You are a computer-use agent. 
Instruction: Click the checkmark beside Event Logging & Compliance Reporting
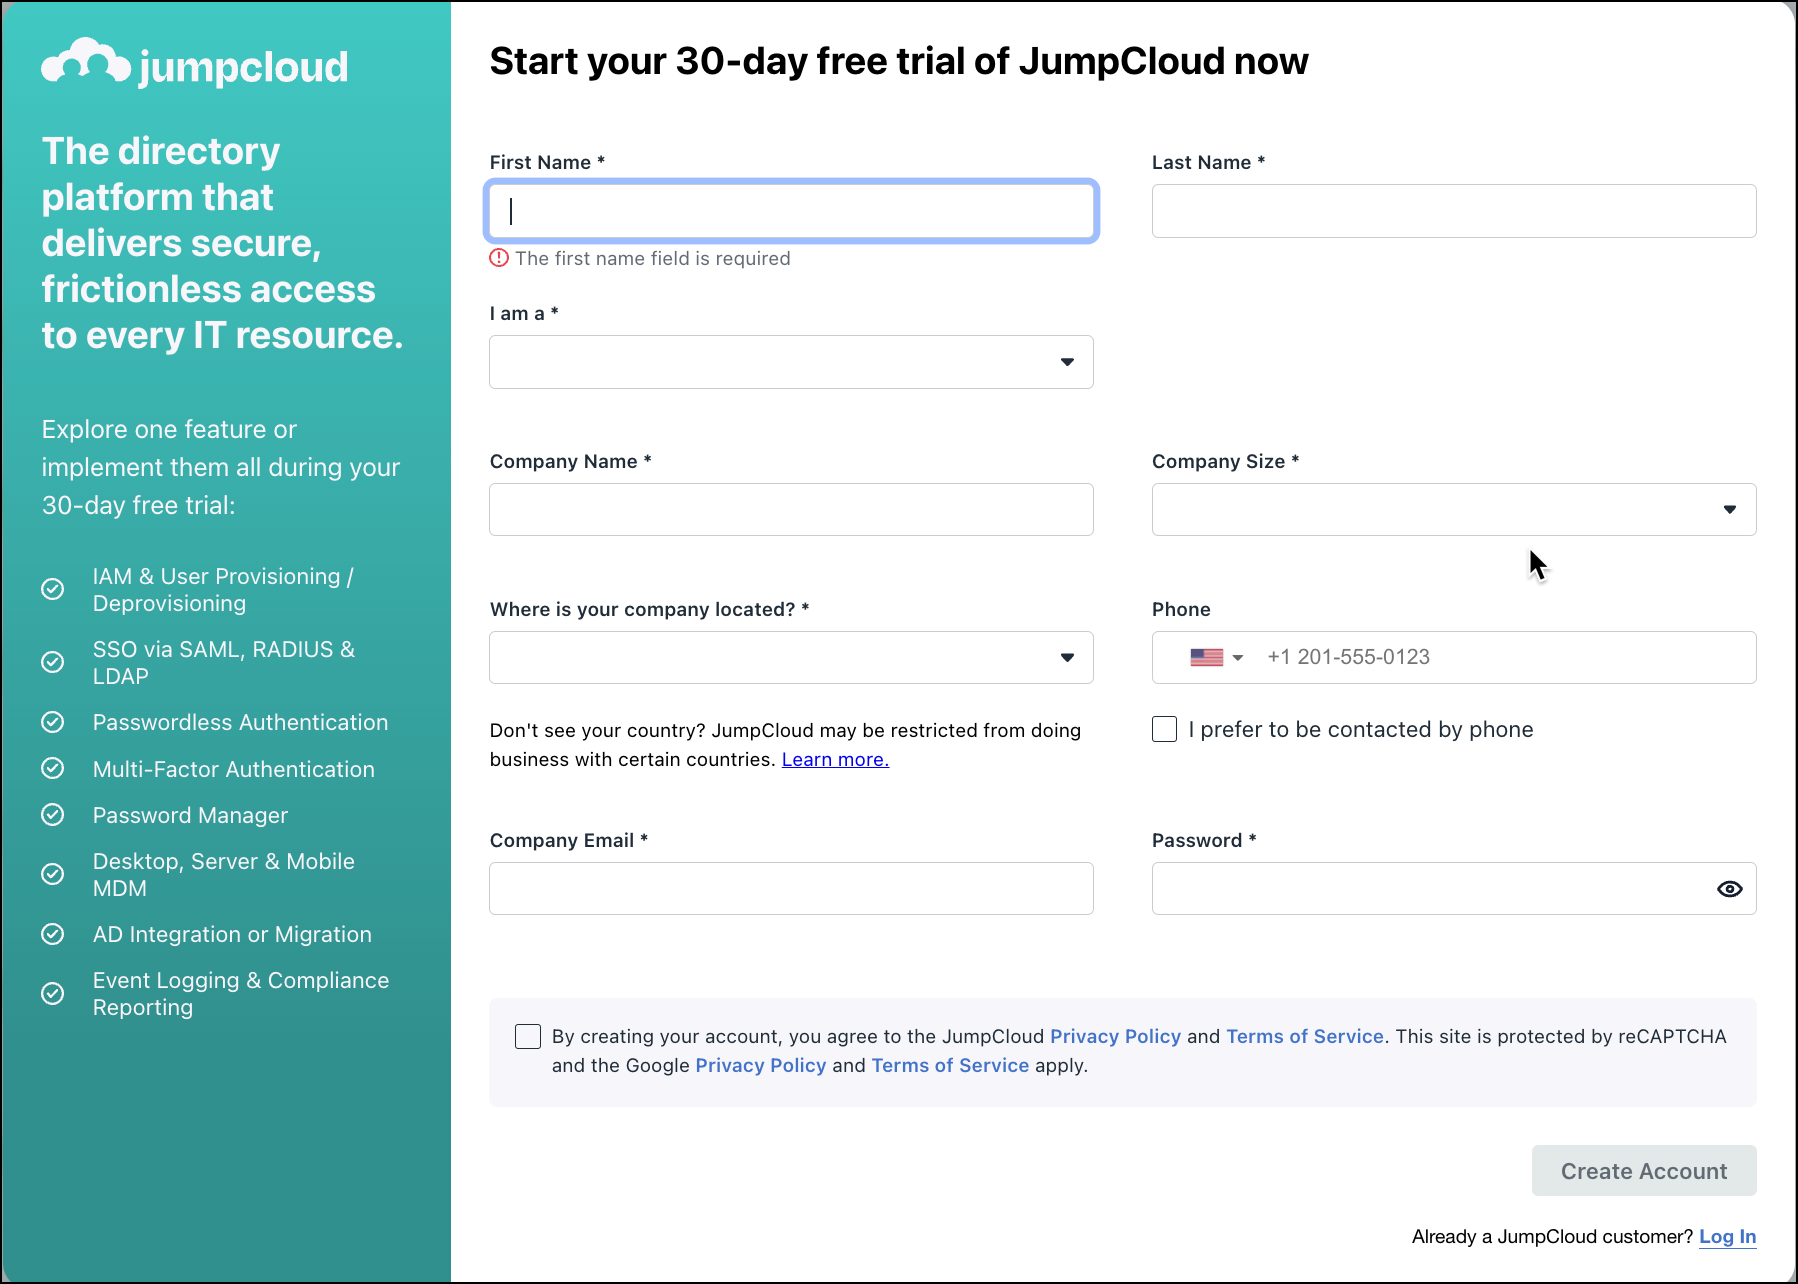[x=52, y=993]
